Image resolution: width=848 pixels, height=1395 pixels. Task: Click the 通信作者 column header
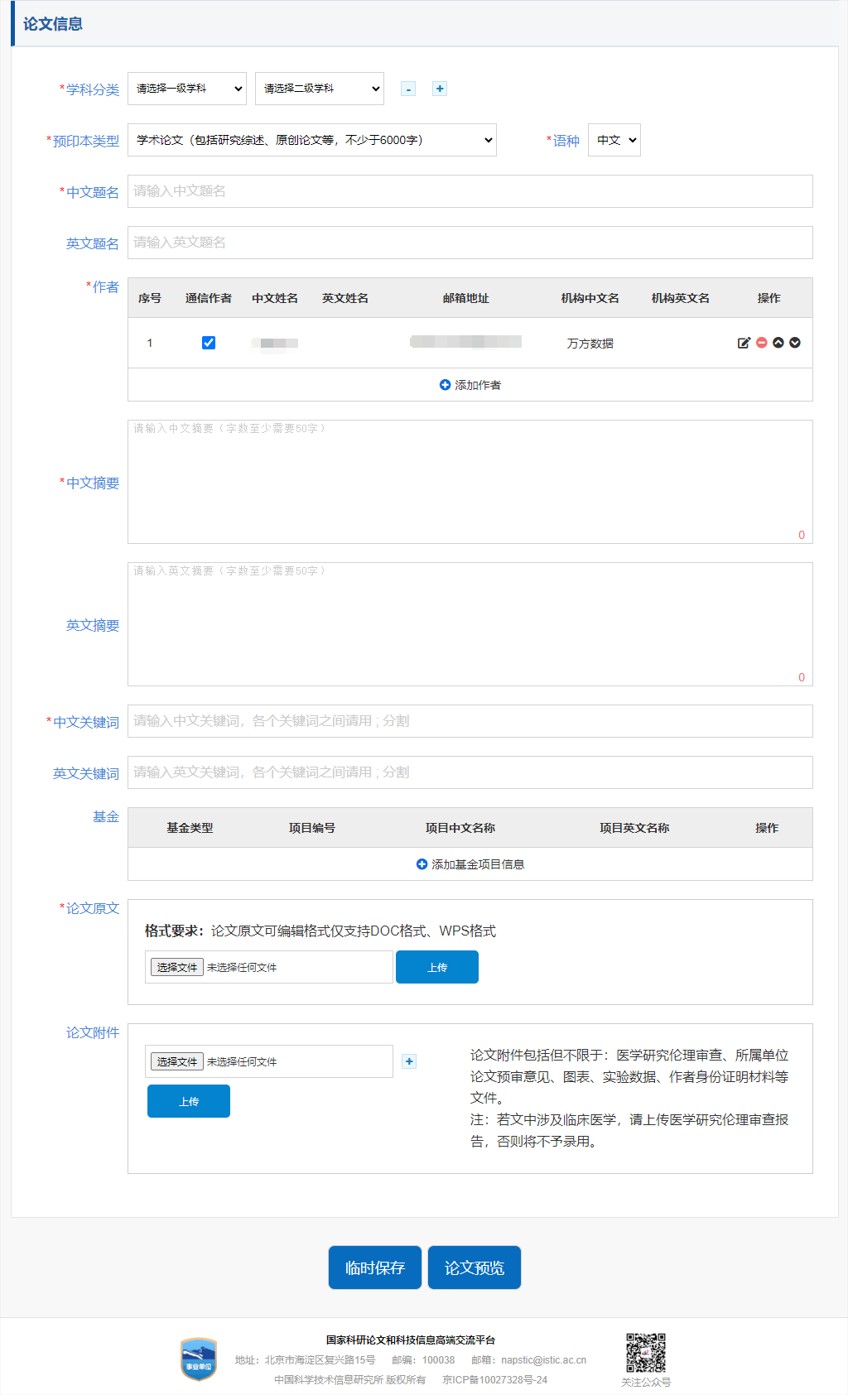tap(209, 298)
